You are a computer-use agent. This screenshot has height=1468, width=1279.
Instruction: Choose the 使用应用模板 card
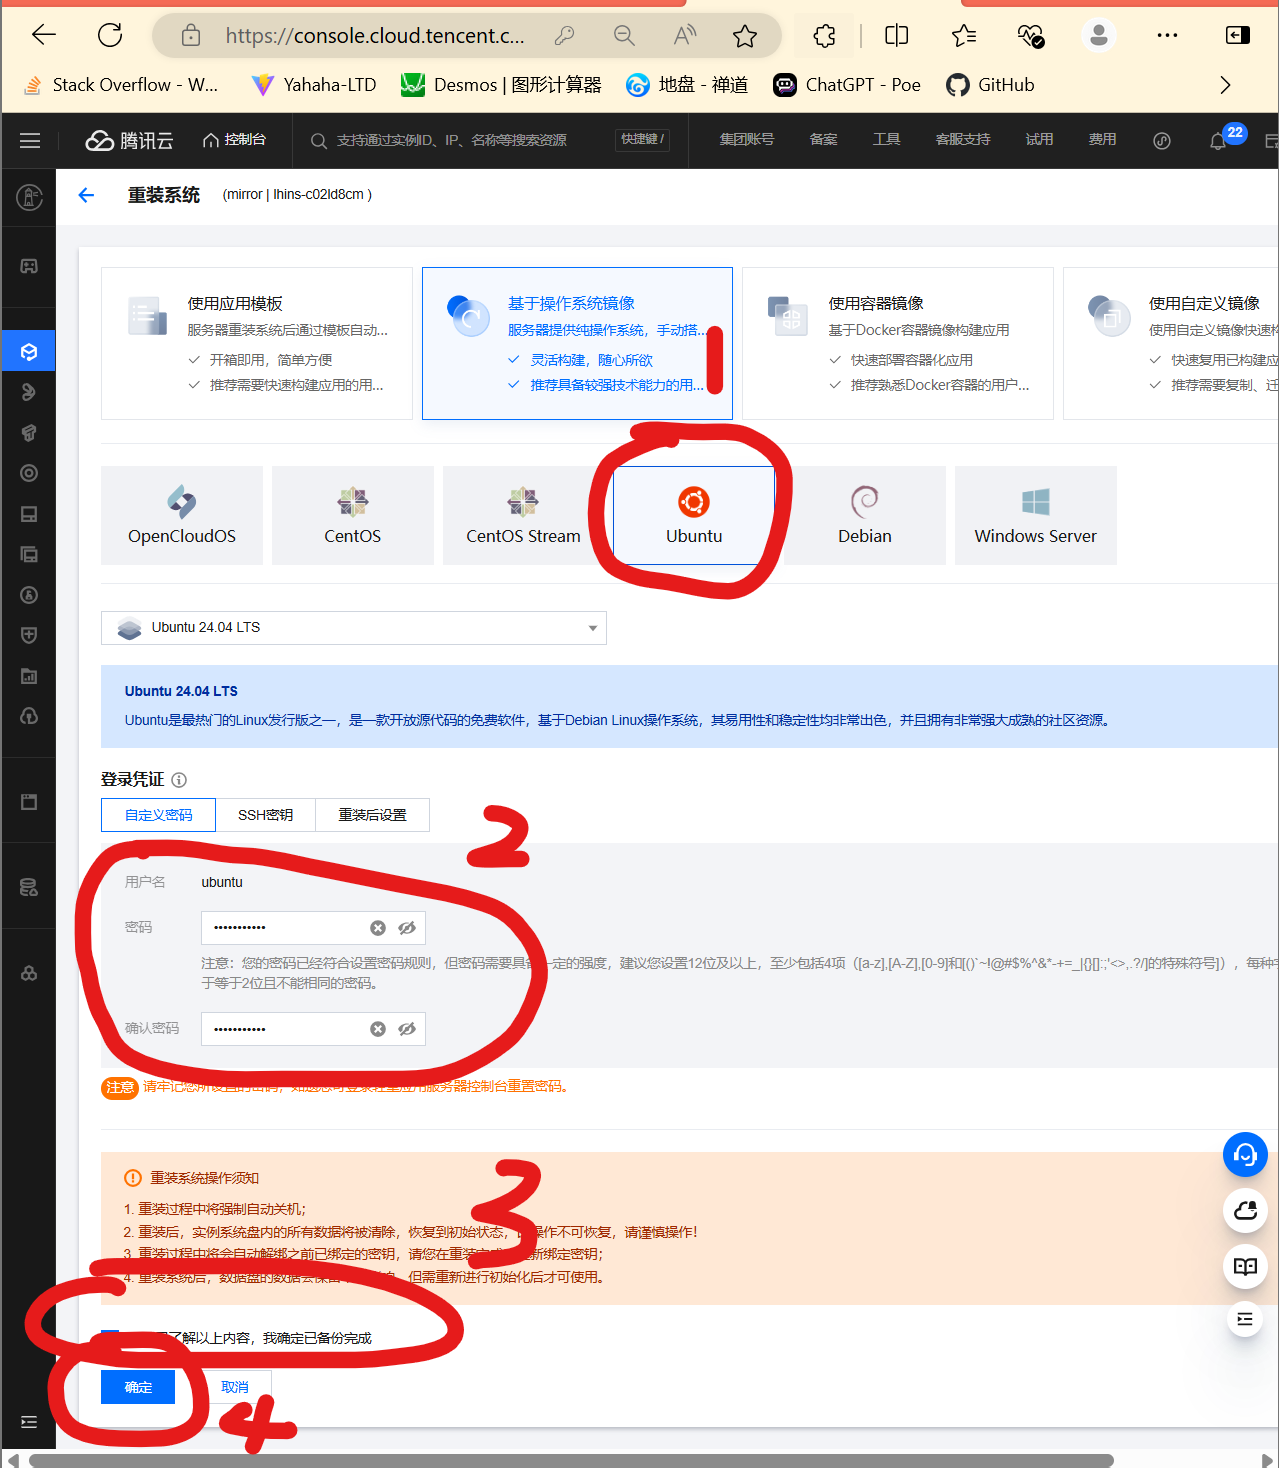click(257, 343)
